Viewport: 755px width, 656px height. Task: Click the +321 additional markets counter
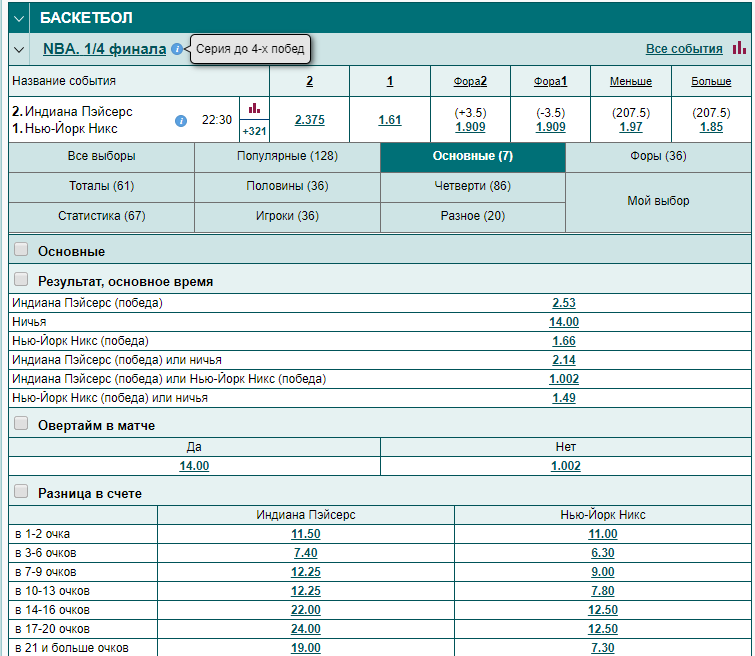point(254,131)
